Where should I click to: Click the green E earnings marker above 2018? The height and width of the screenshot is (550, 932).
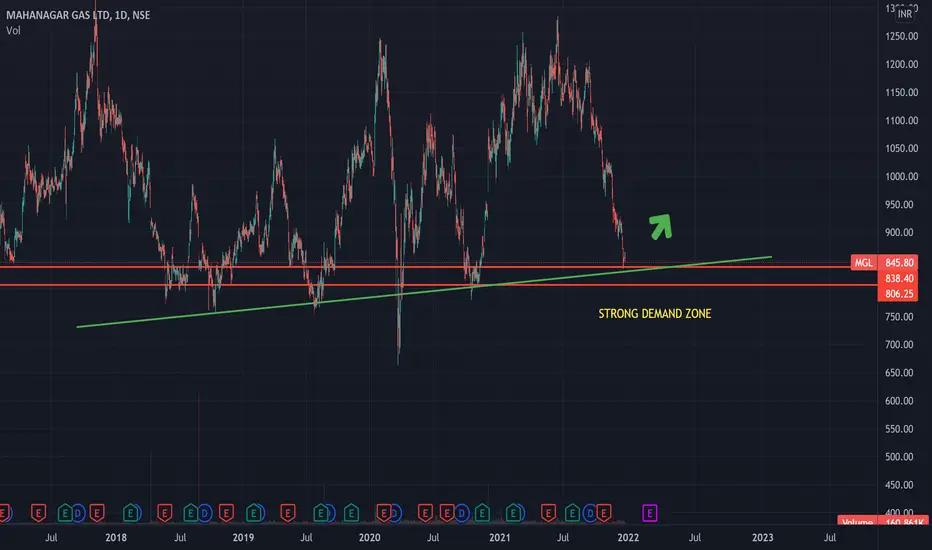pyautogui.click(x=131, y=513)
